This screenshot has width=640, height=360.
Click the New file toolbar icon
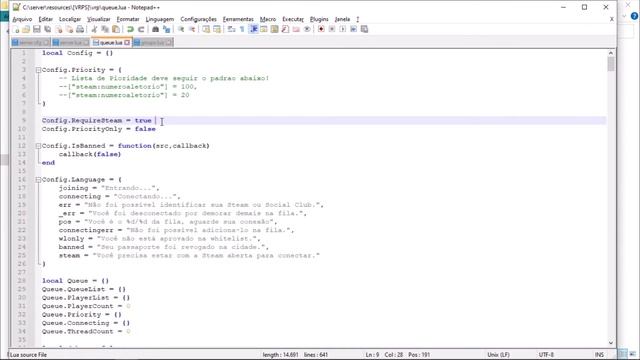16,29
